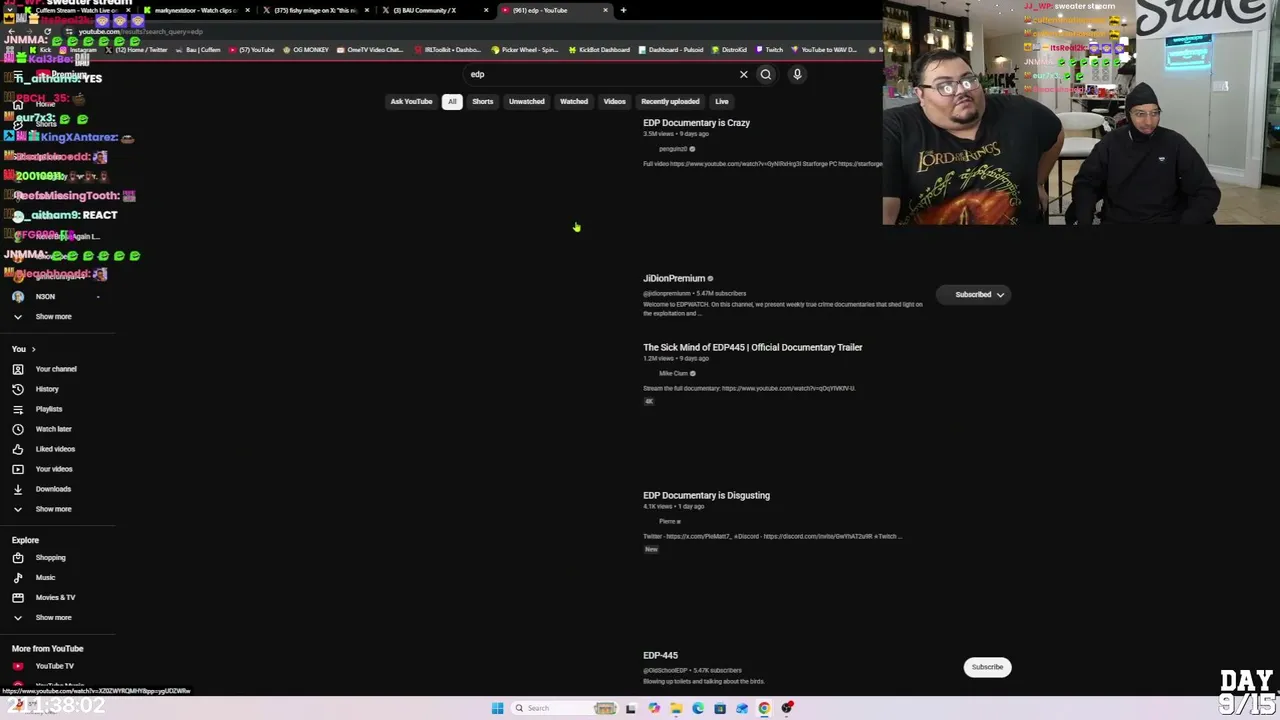Focus the YouTube search box
The width and height of the screenshot is (1280, 720).
click(600, 74)
